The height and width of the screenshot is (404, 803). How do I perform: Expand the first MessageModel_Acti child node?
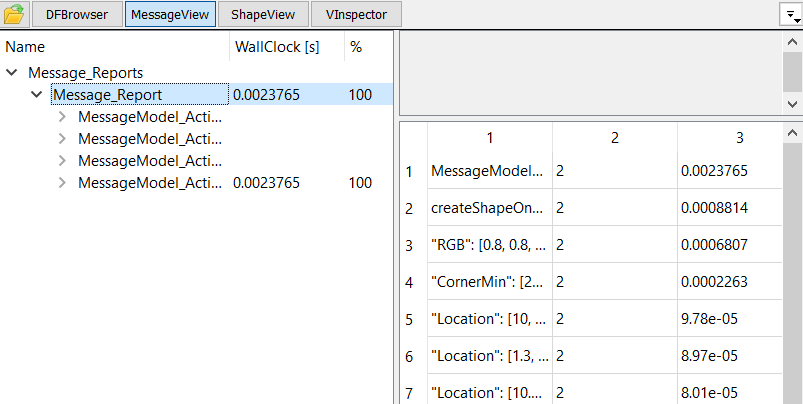(x=62, y=117)
